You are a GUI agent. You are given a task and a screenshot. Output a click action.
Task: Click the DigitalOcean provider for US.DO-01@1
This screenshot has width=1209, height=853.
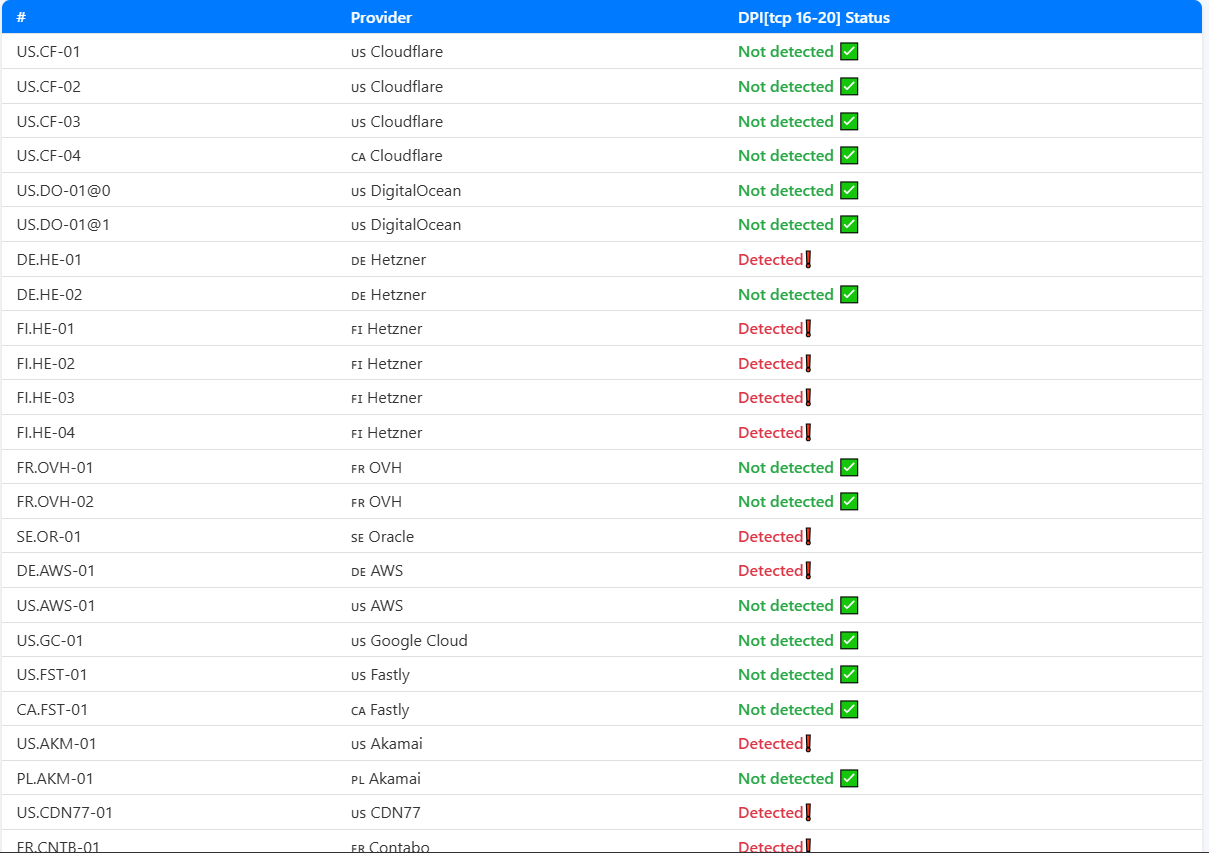pos(415,225)
